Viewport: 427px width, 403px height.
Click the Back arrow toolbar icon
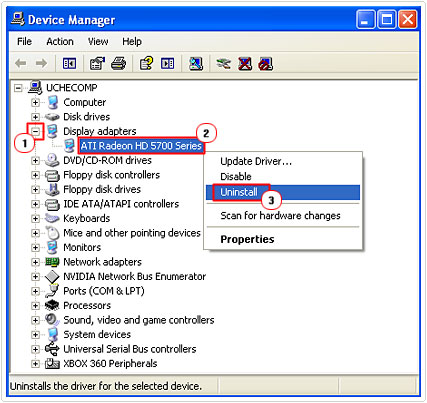(x=21, y=63)
